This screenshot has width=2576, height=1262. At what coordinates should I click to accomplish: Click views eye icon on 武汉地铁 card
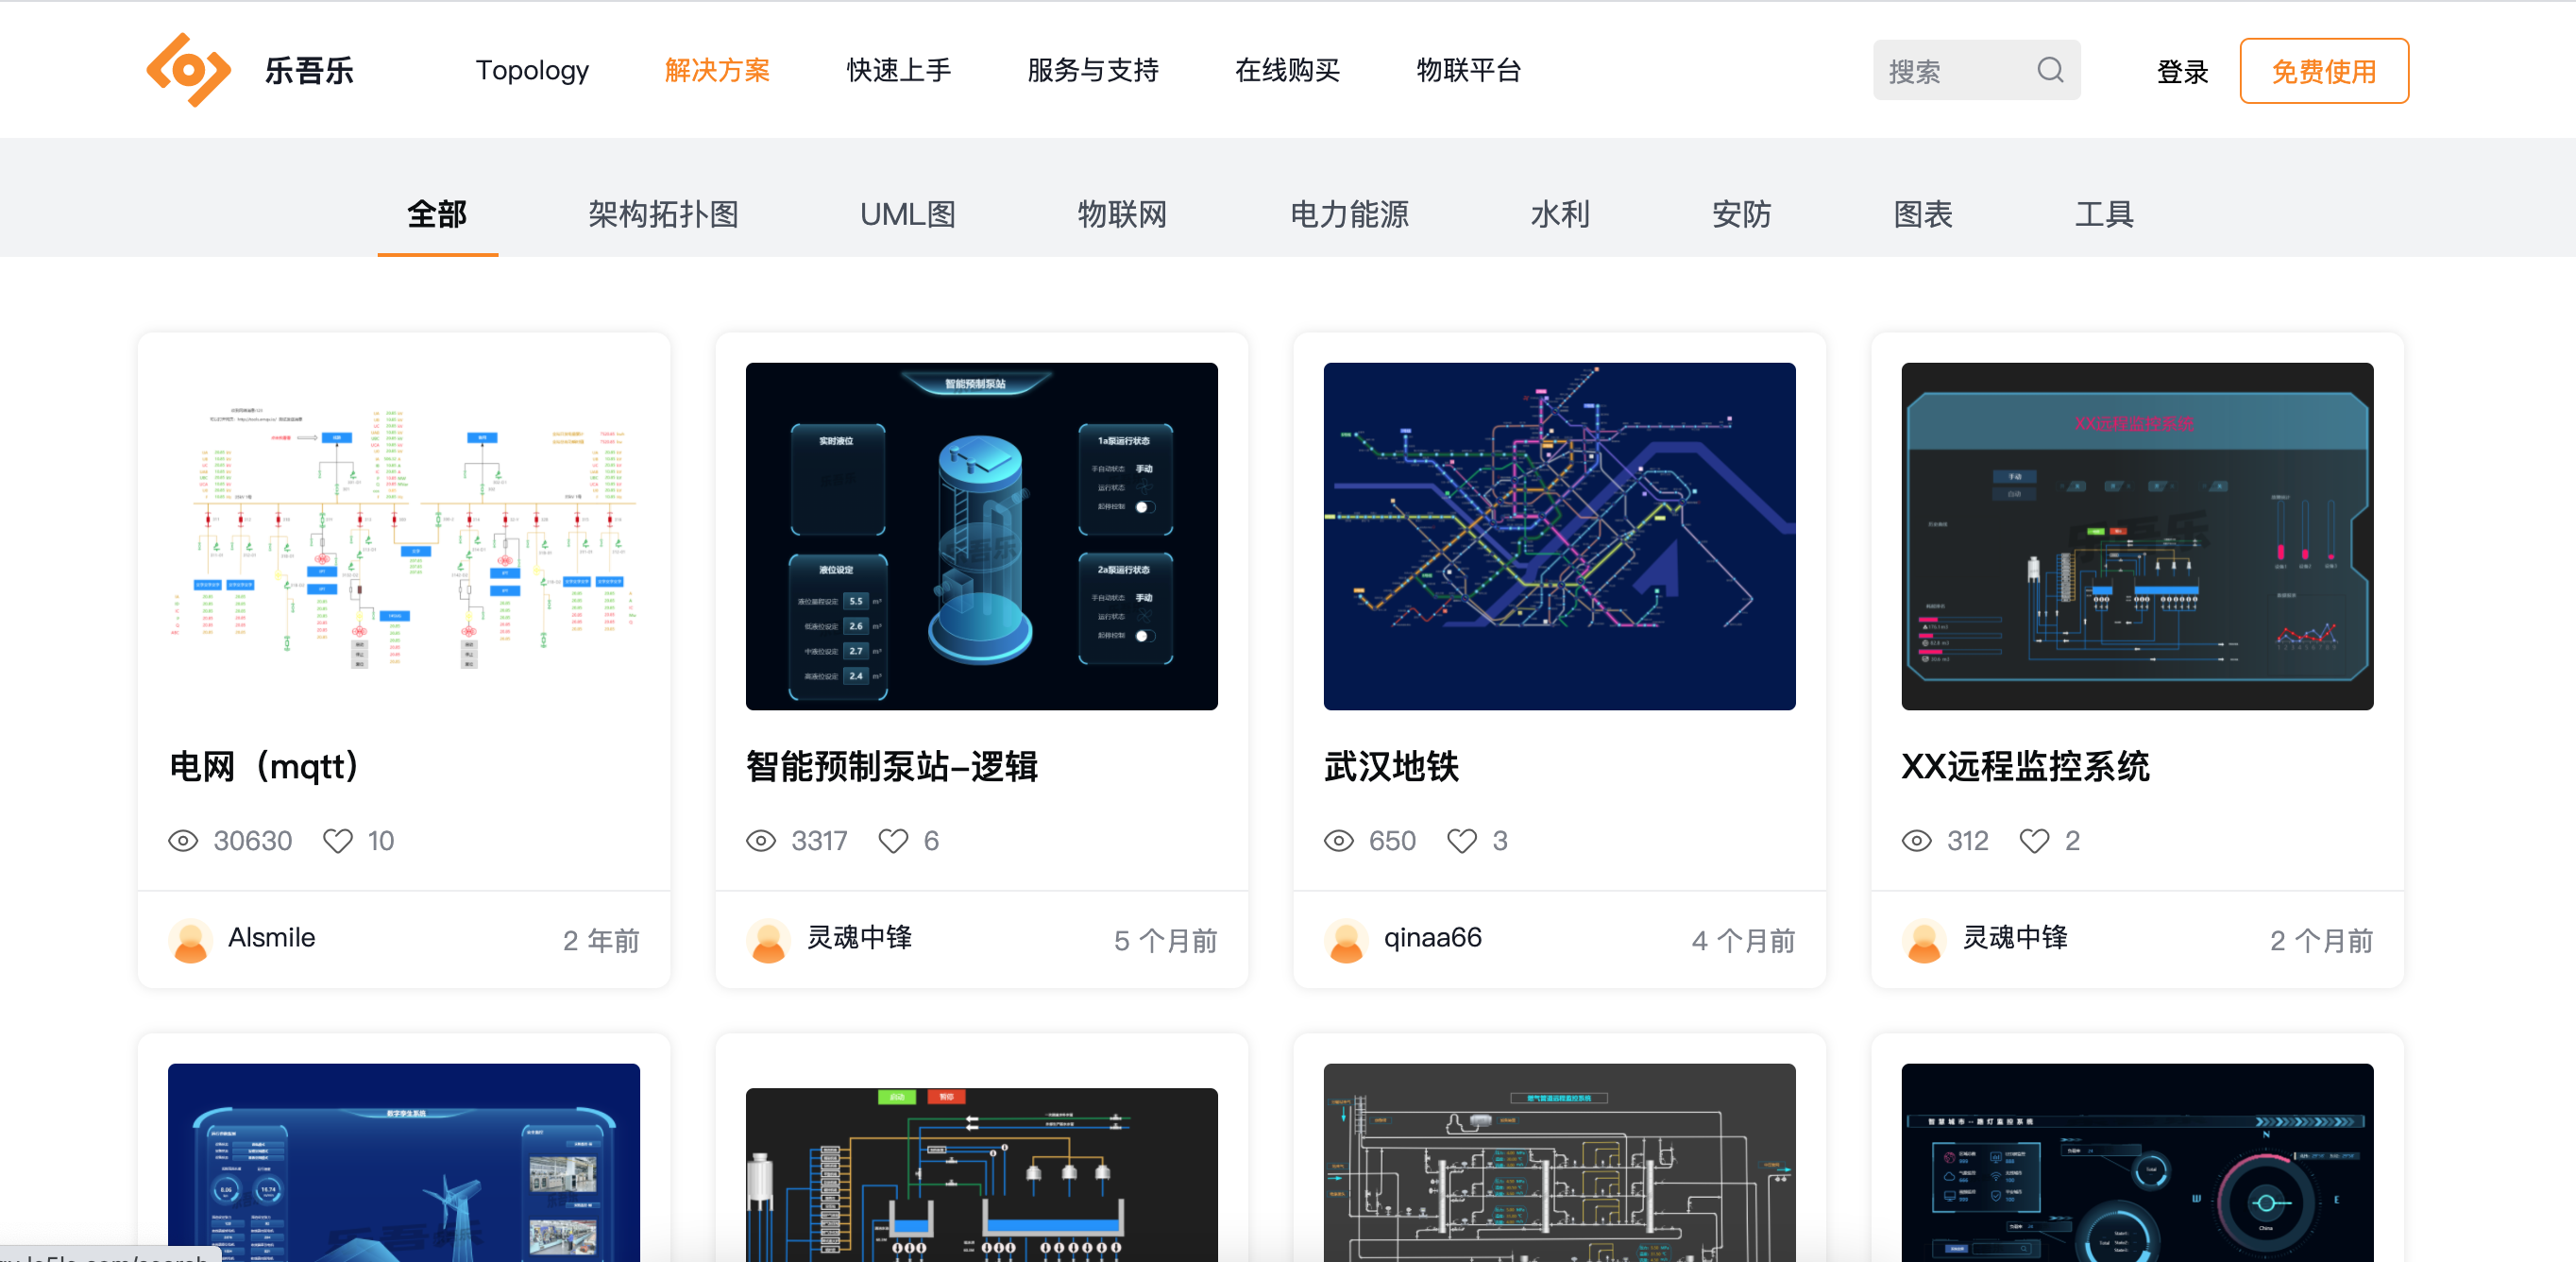(x=1339, y=841)
